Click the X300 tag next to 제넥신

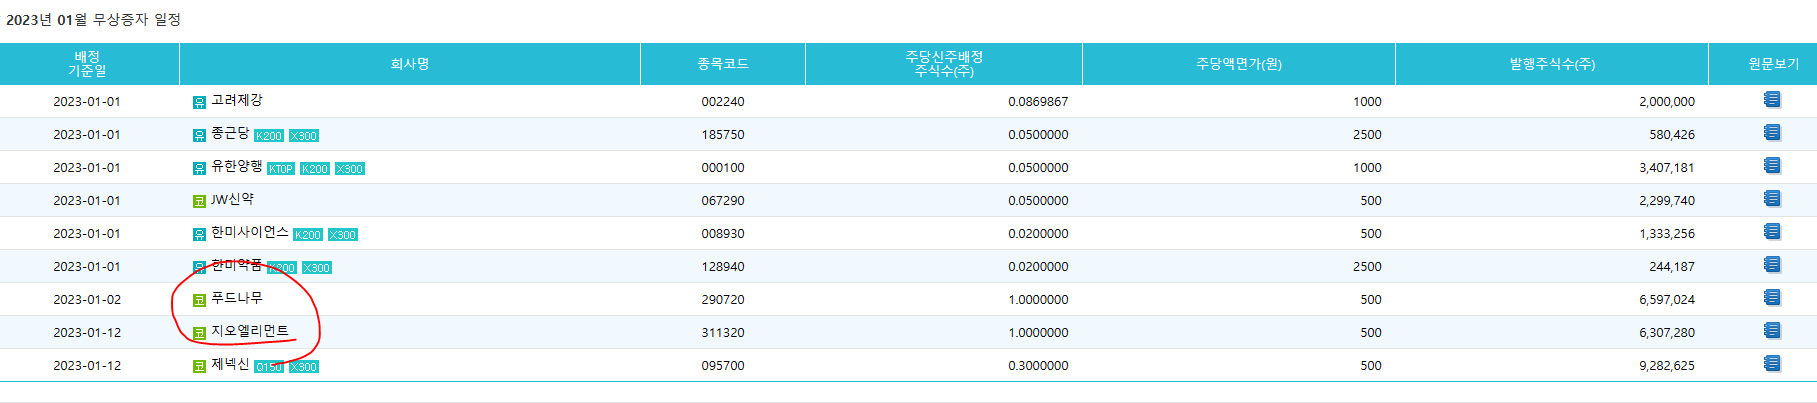coord(304,367)
